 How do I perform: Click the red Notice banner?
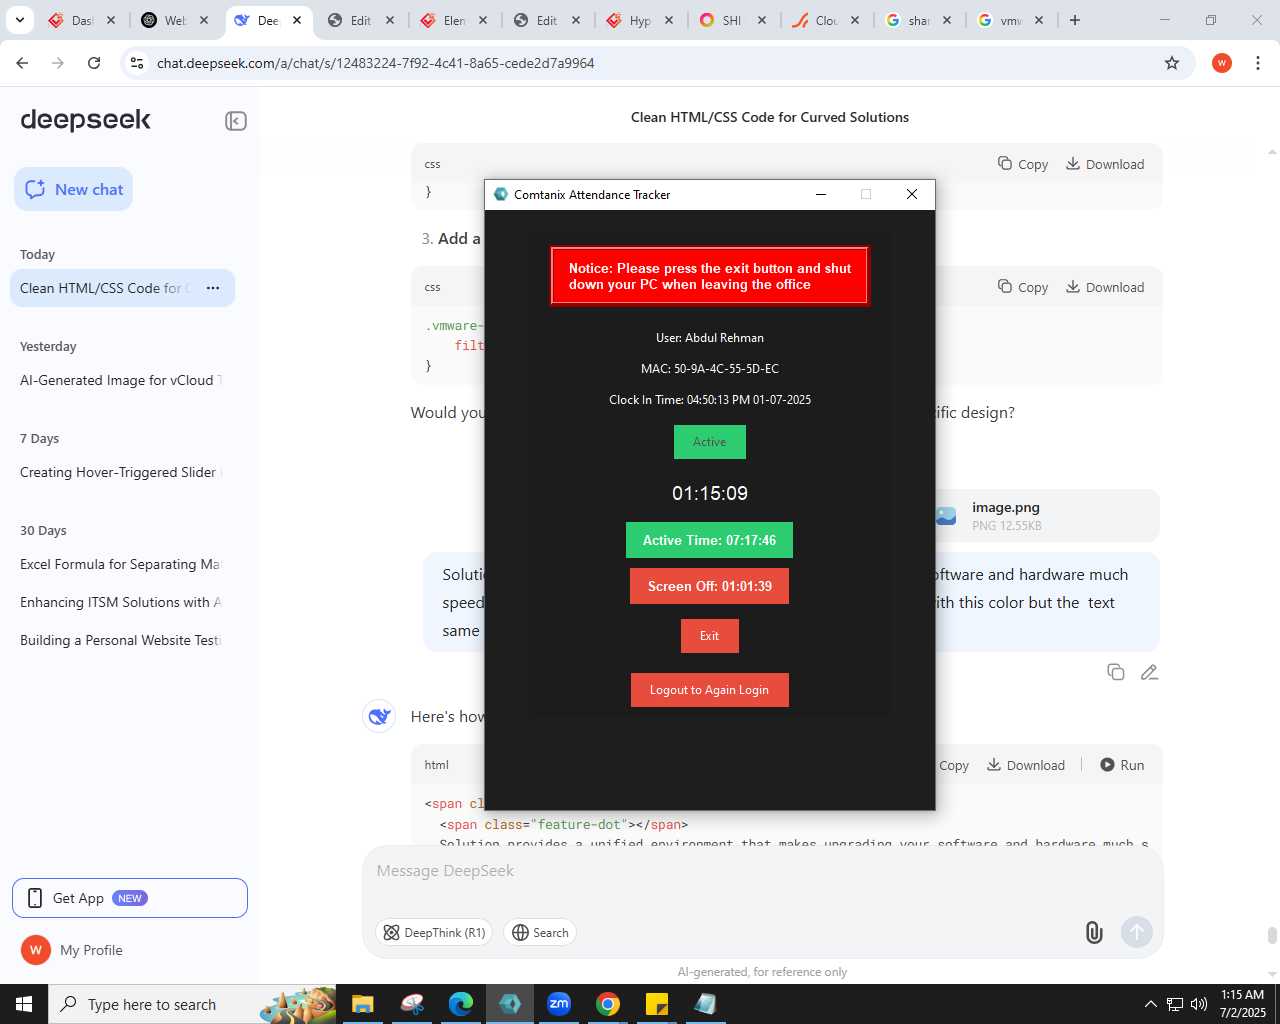[x=709, y=276]
